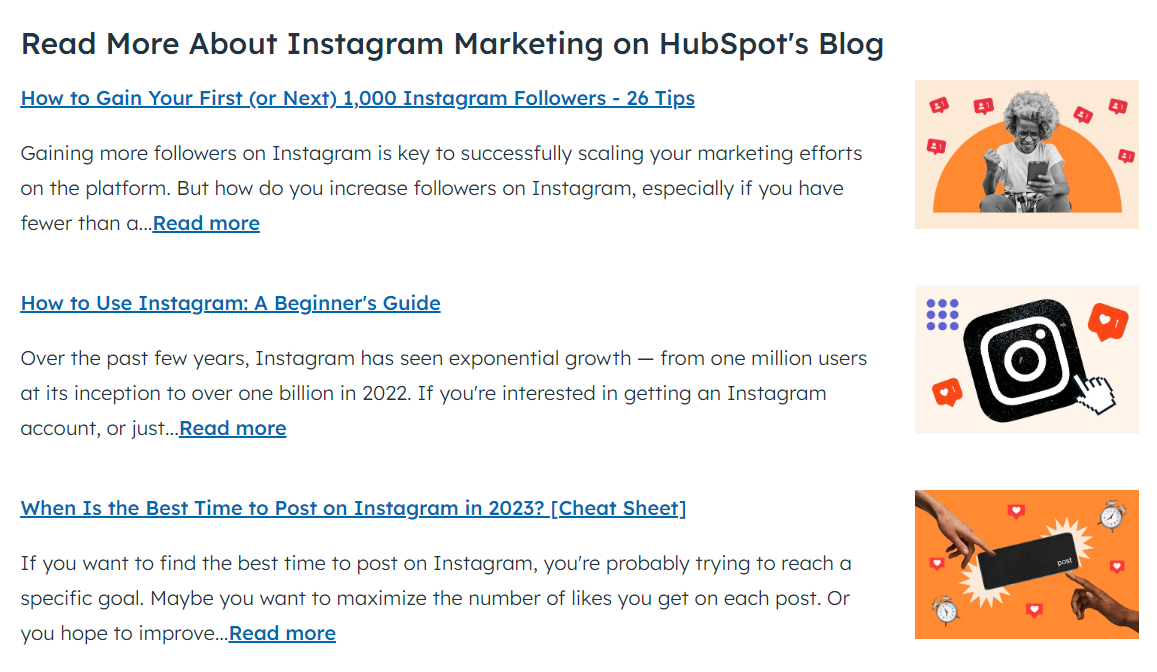Screen dimensions: 1157x672
Task: Click the Read More About Instagram Marketing heading
Action: point(452,44)
